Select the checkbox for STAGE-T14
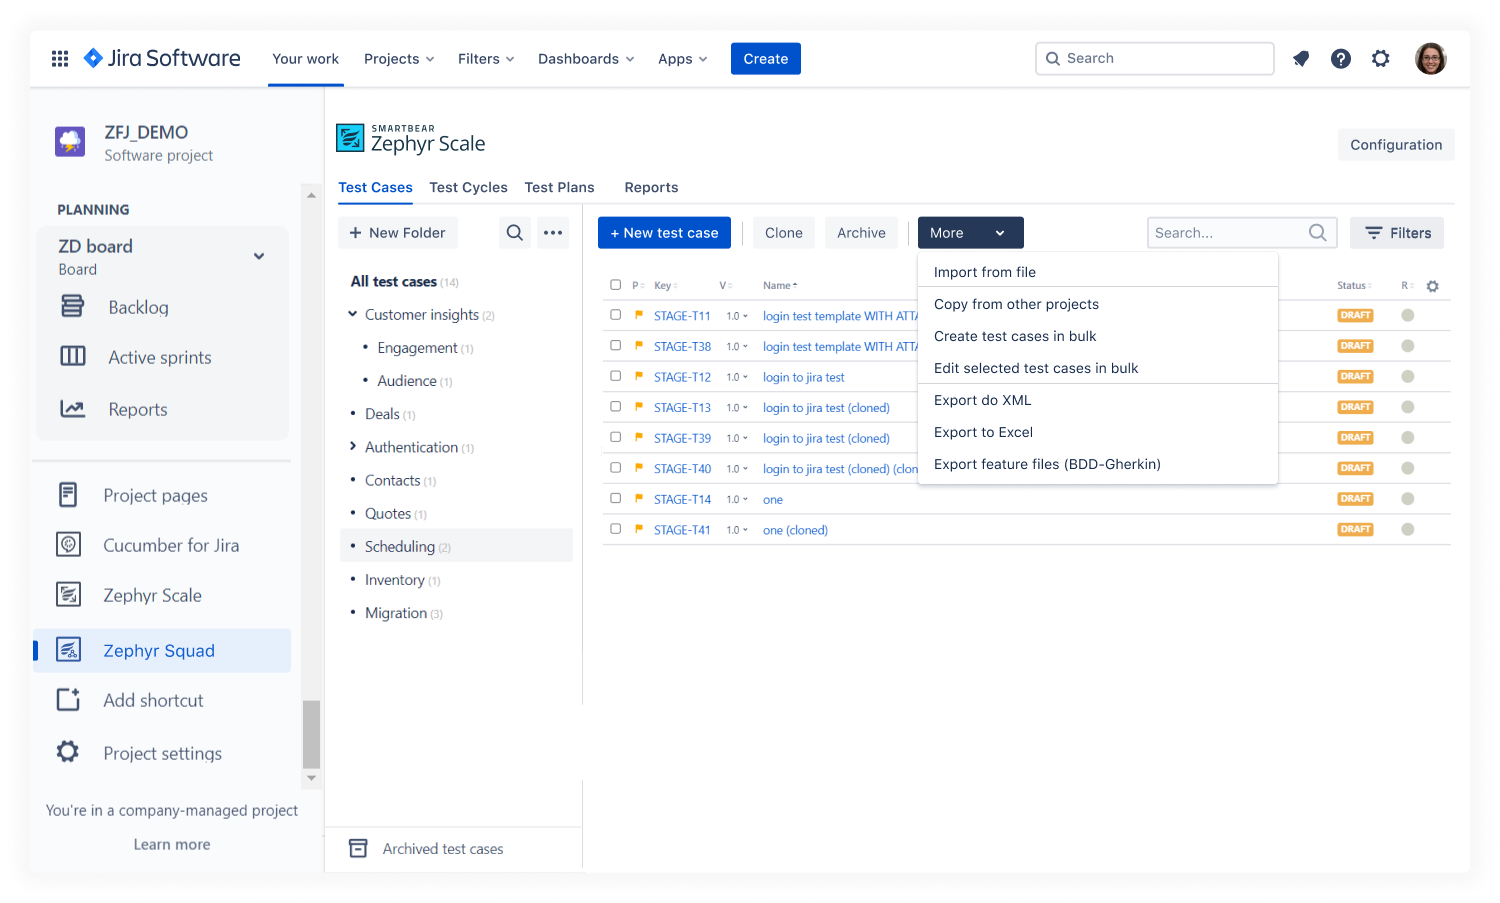The width and height of the screenshot is (1500, 903). (616, 498)
